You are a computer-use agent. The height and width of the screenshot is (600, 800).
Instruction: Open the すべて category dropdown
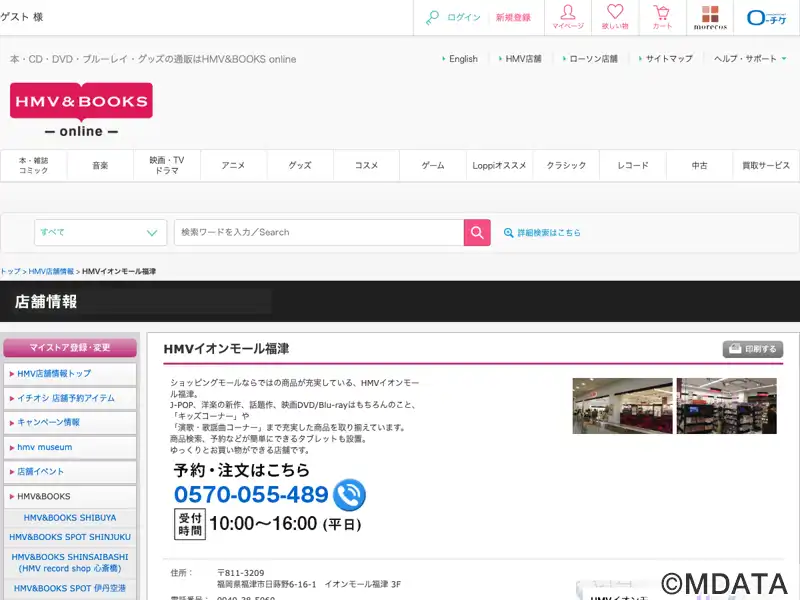click(x=100, y=232)
